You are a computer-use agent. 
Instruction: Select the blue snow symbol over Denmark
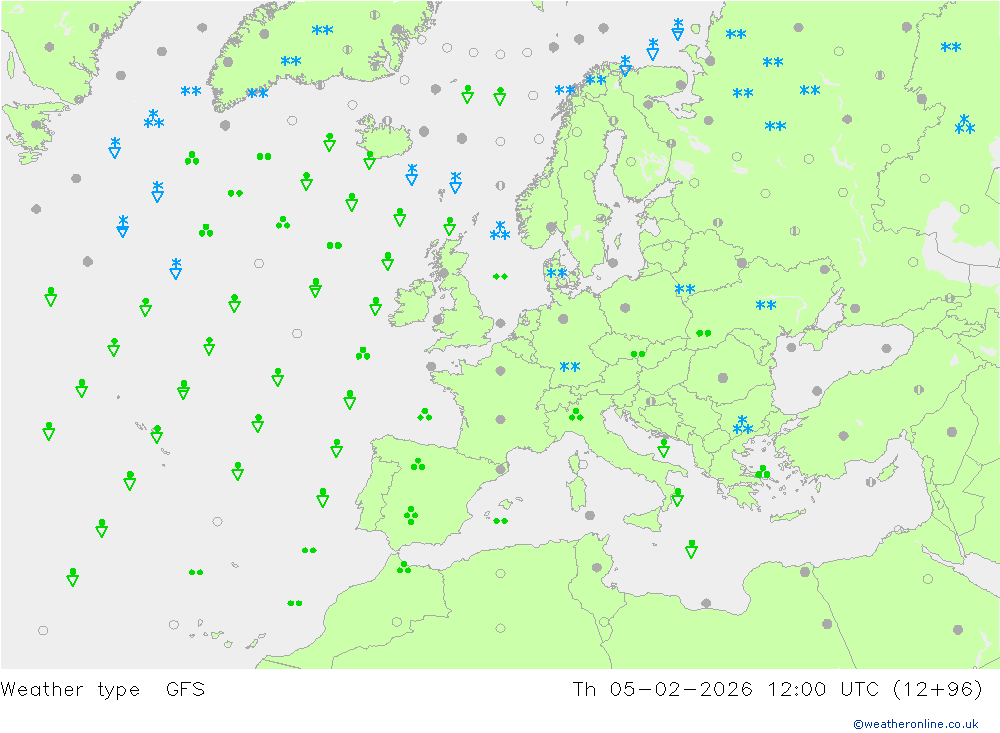[557, 274]
